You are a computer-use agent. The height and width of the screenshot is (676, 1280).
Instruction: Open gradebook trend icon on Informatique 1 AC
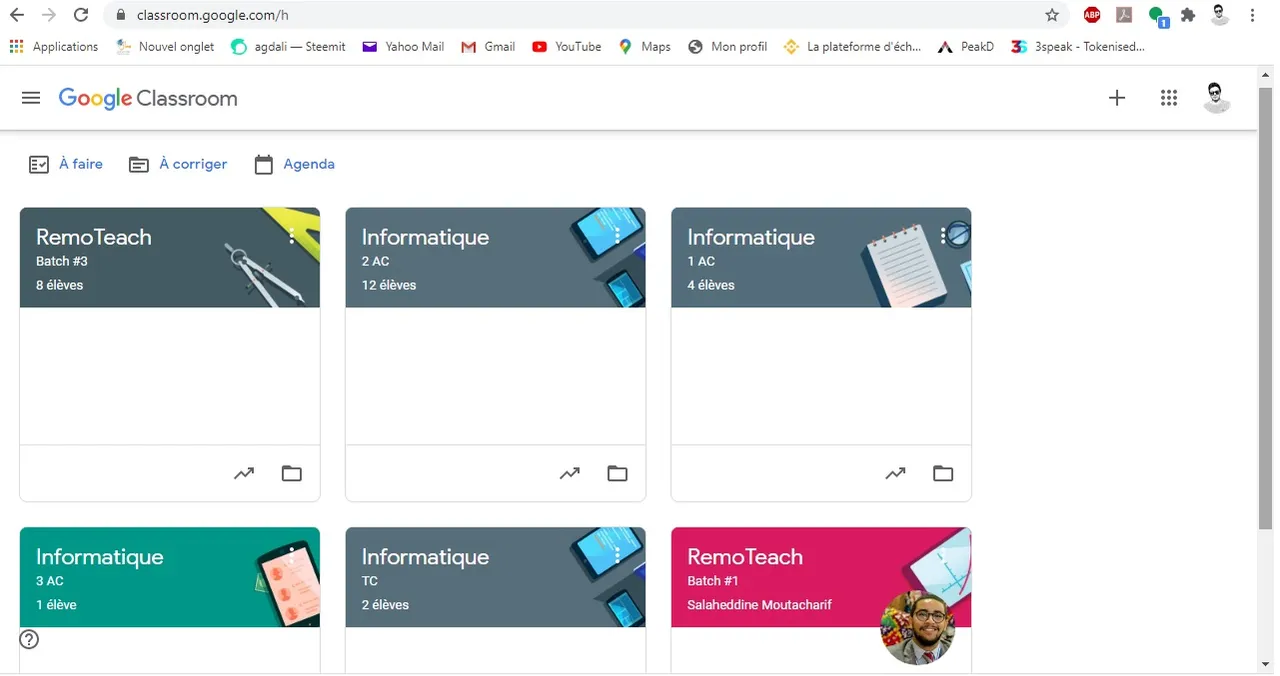pos(896,473)
